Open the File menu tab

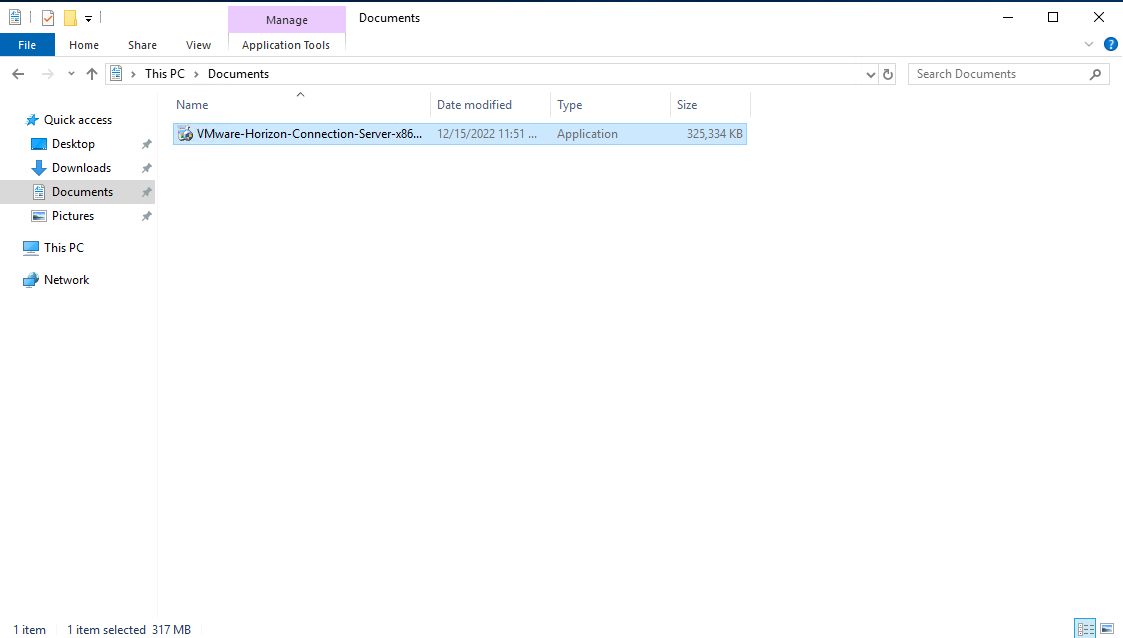click(x=27, y=44)
